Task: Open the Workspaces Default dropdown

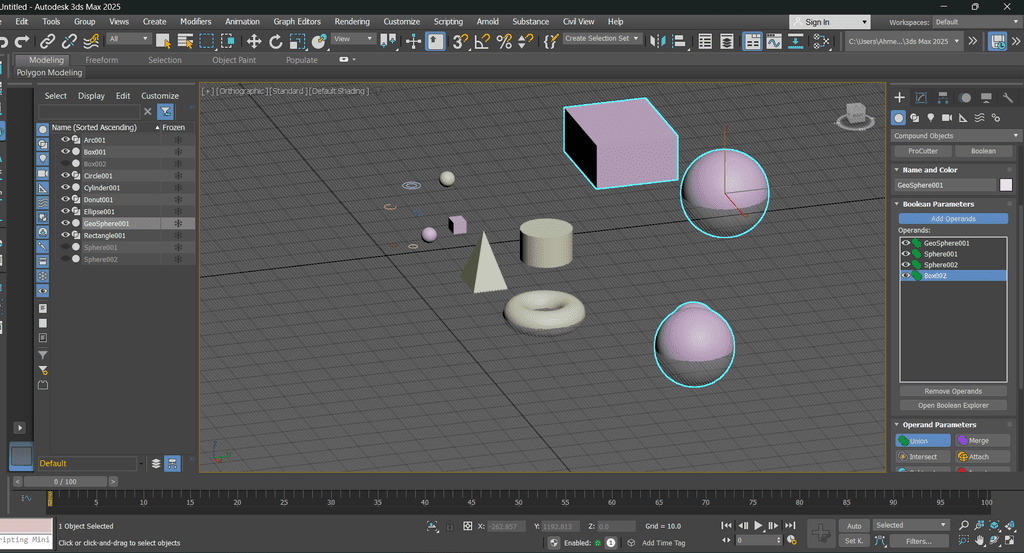Action: point(976,22)
